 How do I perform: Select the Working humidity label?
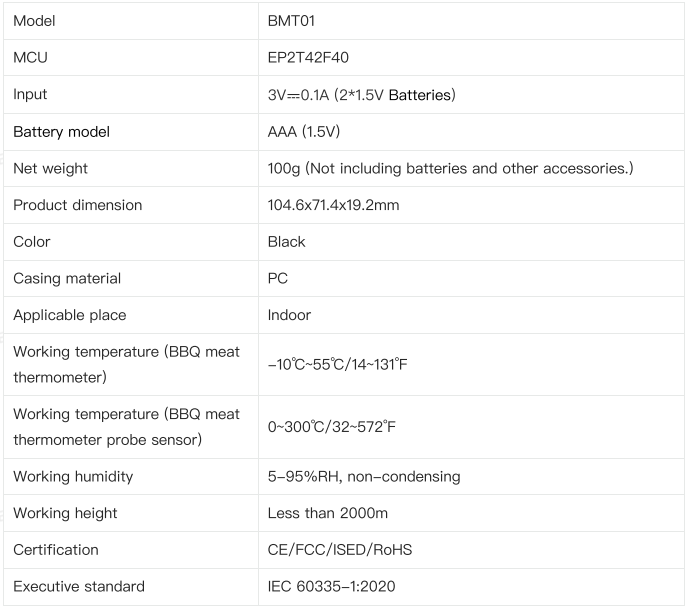73,477
